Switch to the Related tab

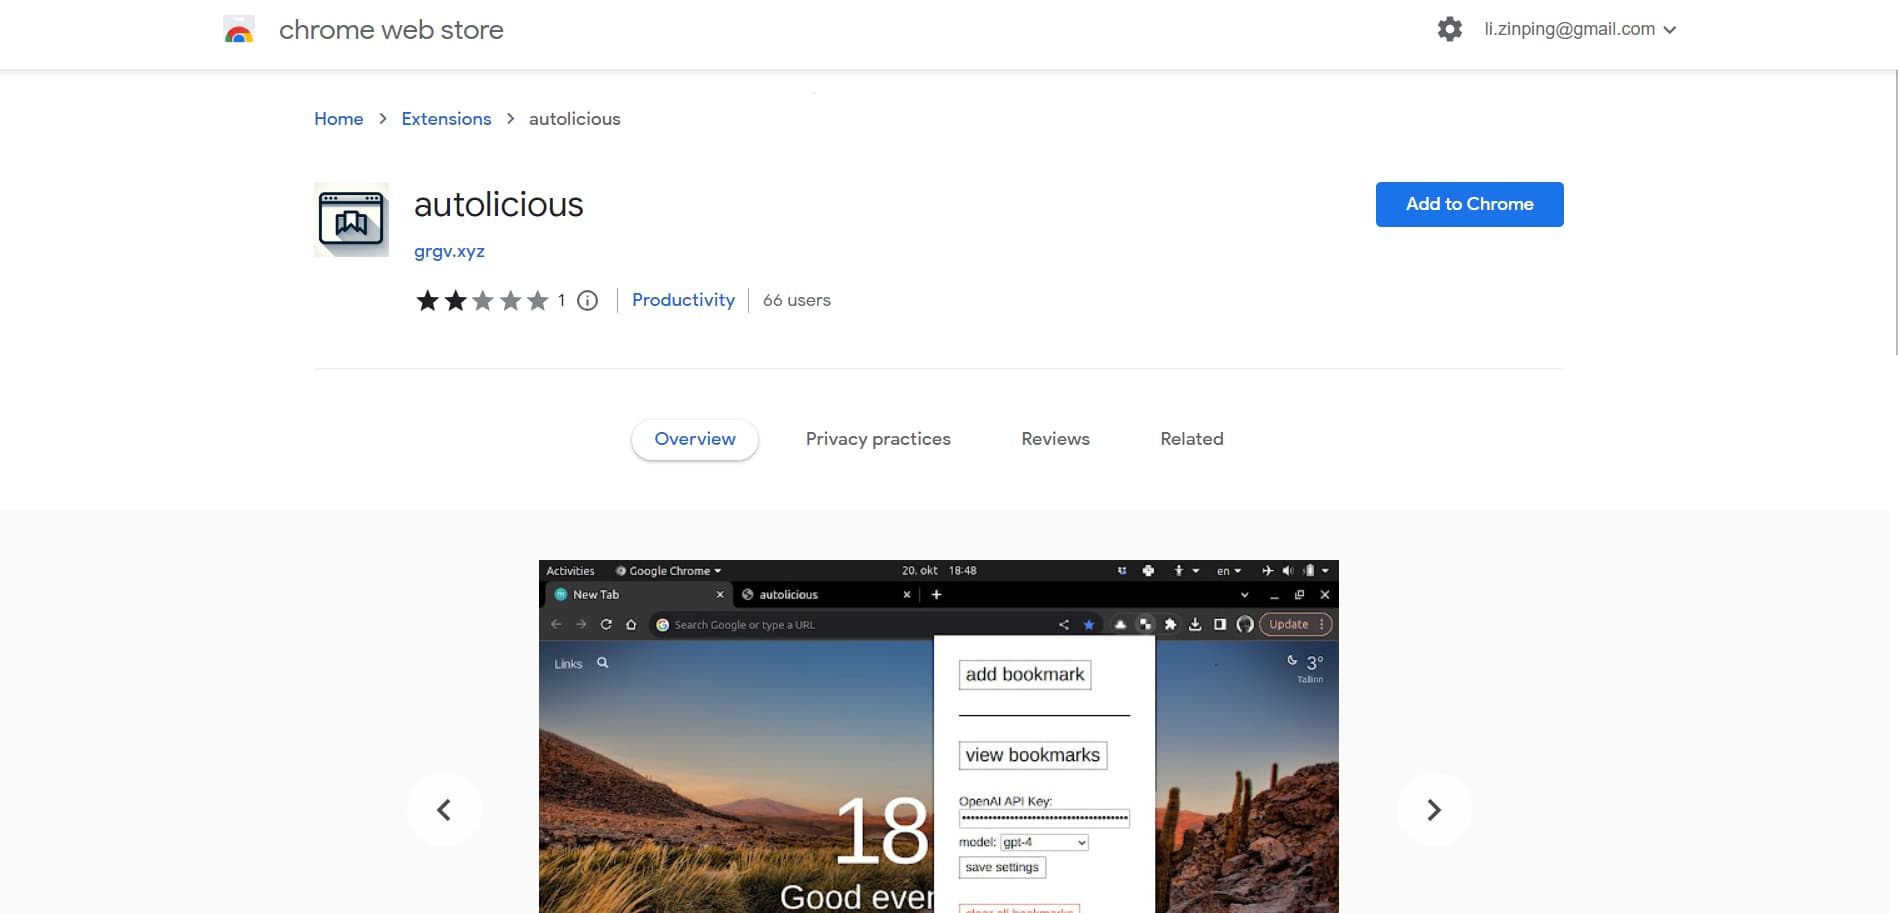pyautogui.click(x=1192, y=439)
